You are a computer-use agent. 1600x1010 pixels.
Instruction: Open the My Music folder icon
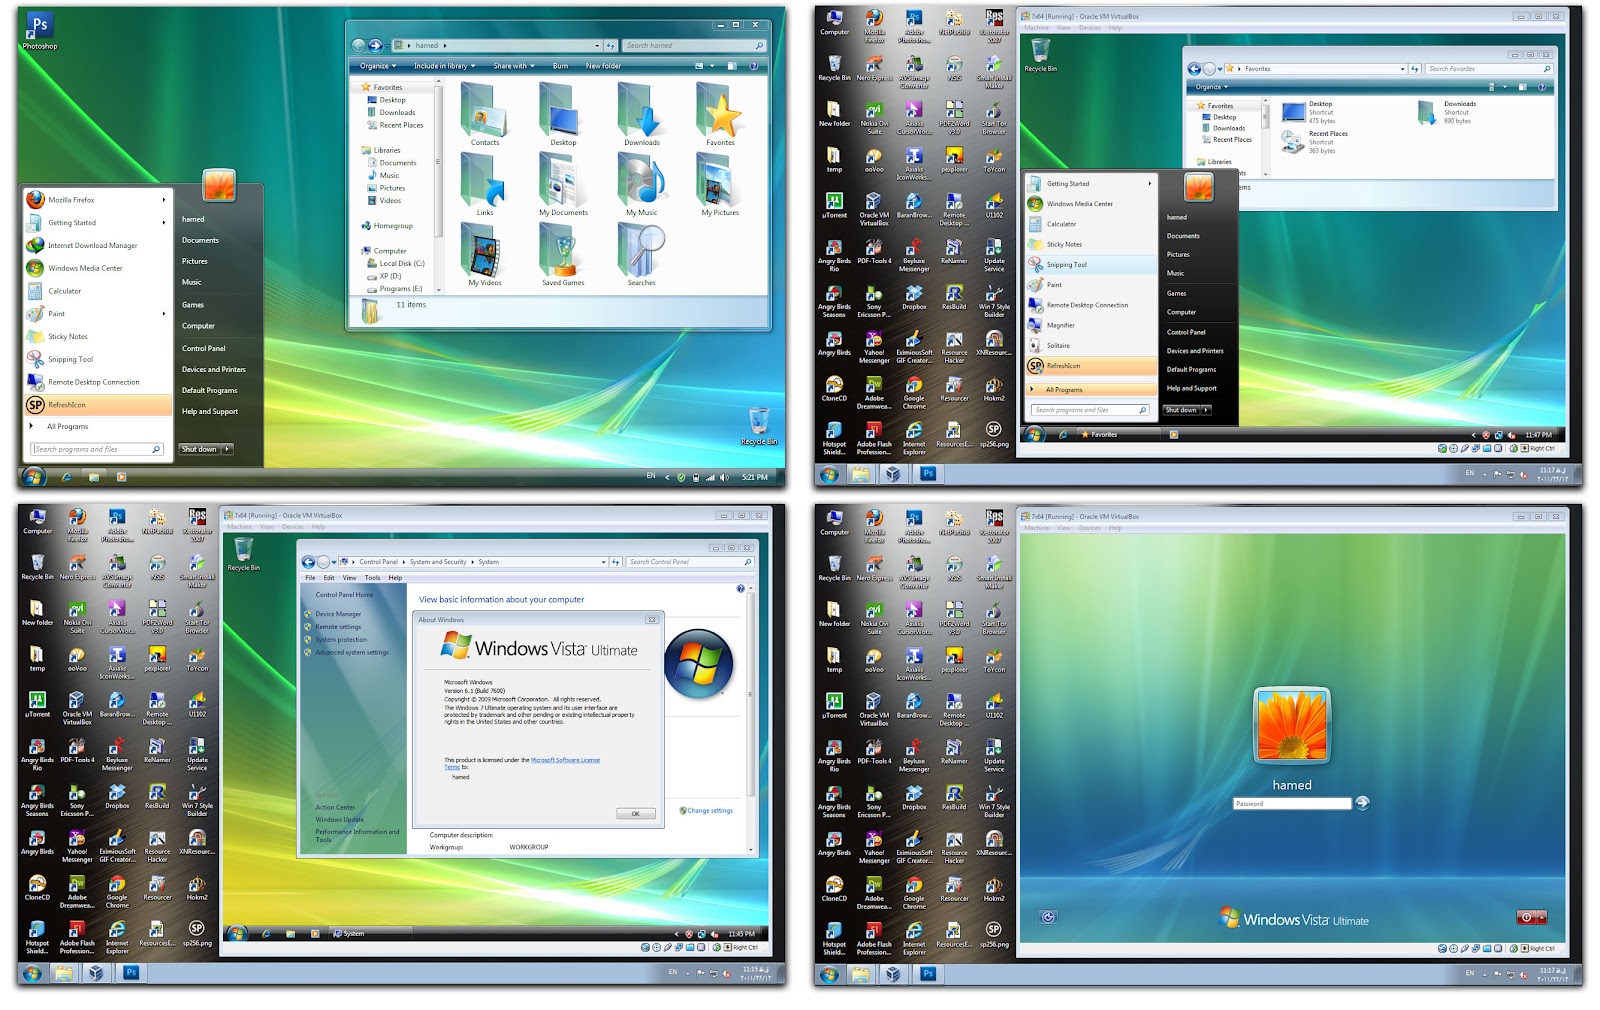click(641, 184)
